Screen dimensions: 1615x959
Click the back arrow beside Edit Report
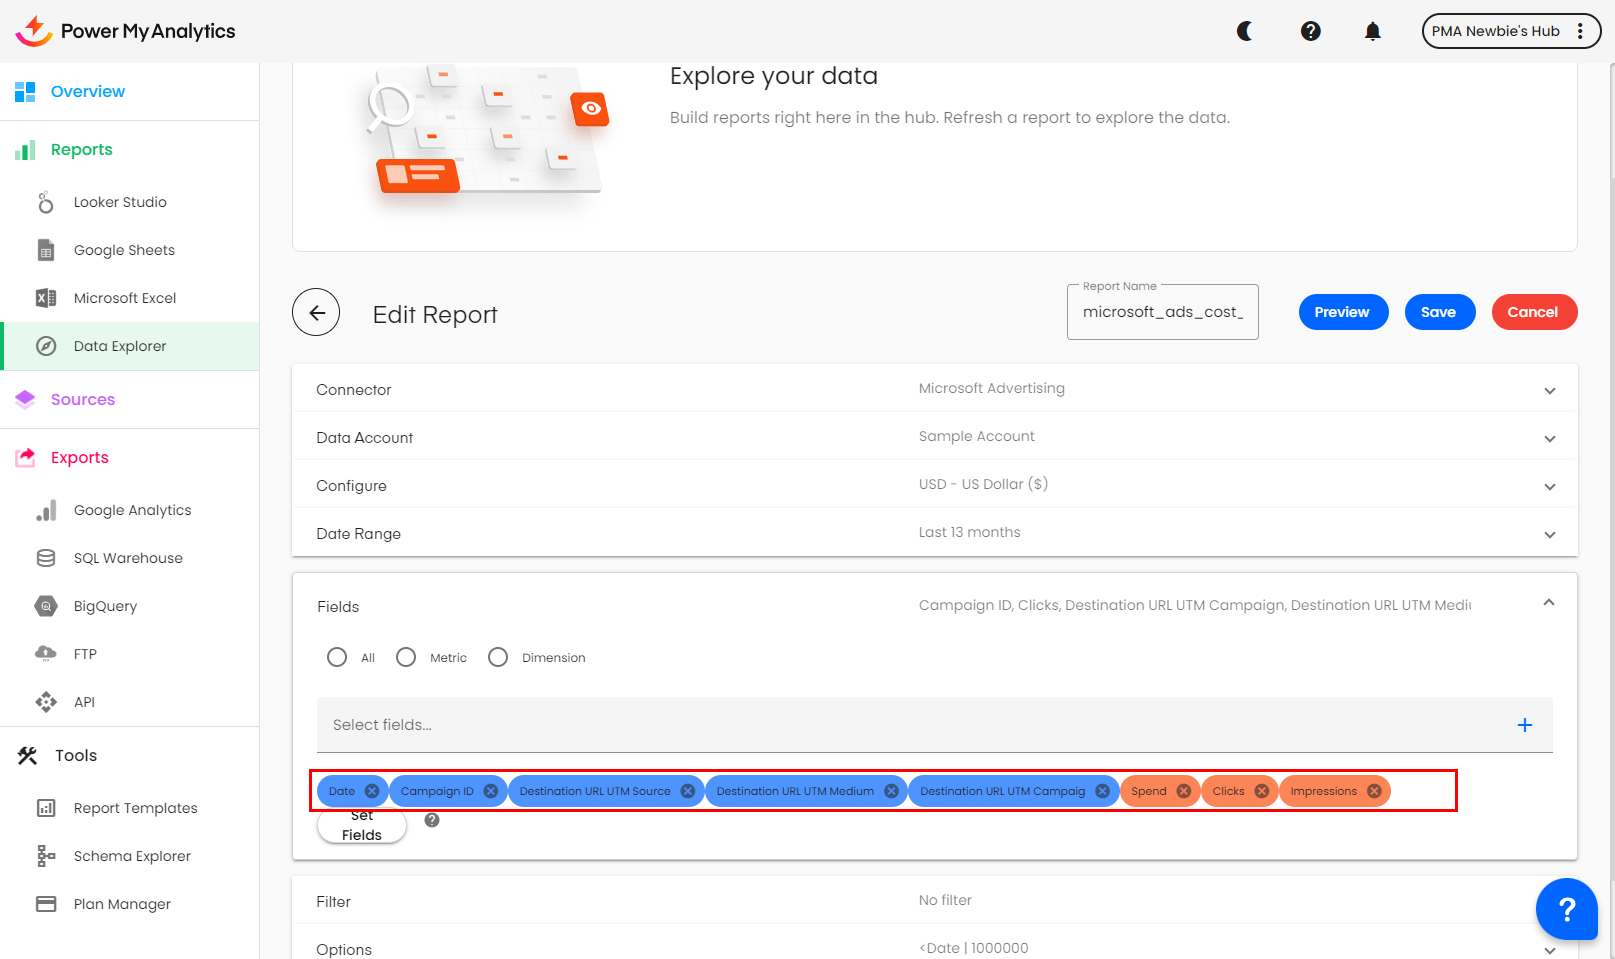click(x=316, y=313)
